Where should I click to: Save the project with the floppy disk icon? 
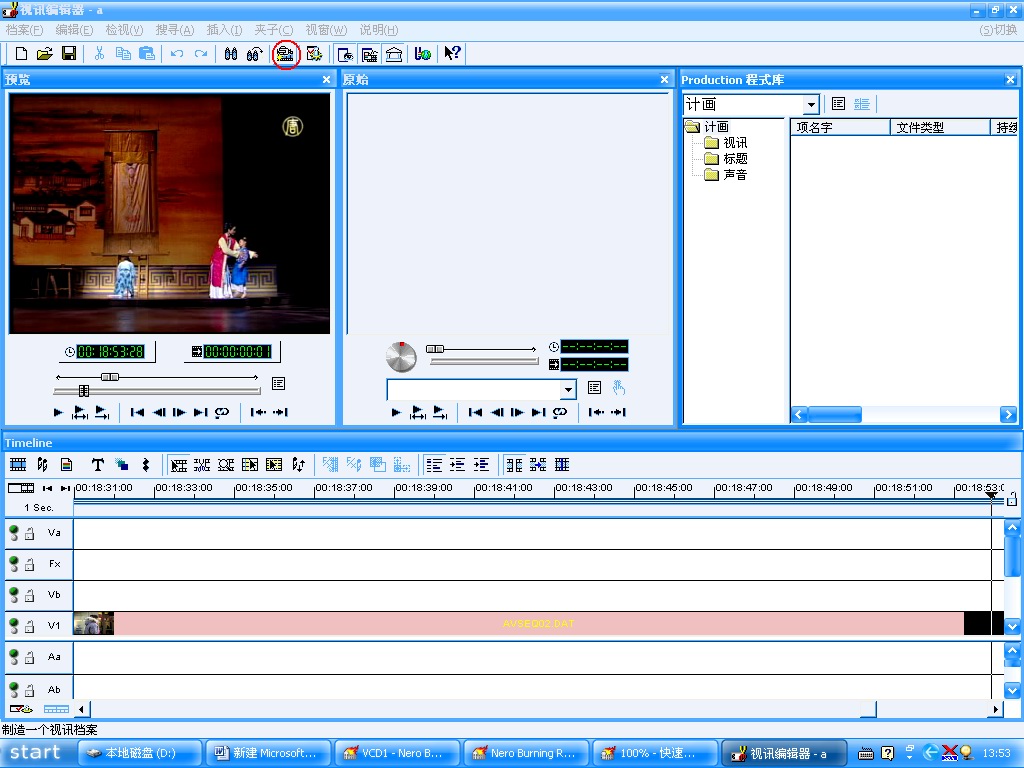(69, 54)
